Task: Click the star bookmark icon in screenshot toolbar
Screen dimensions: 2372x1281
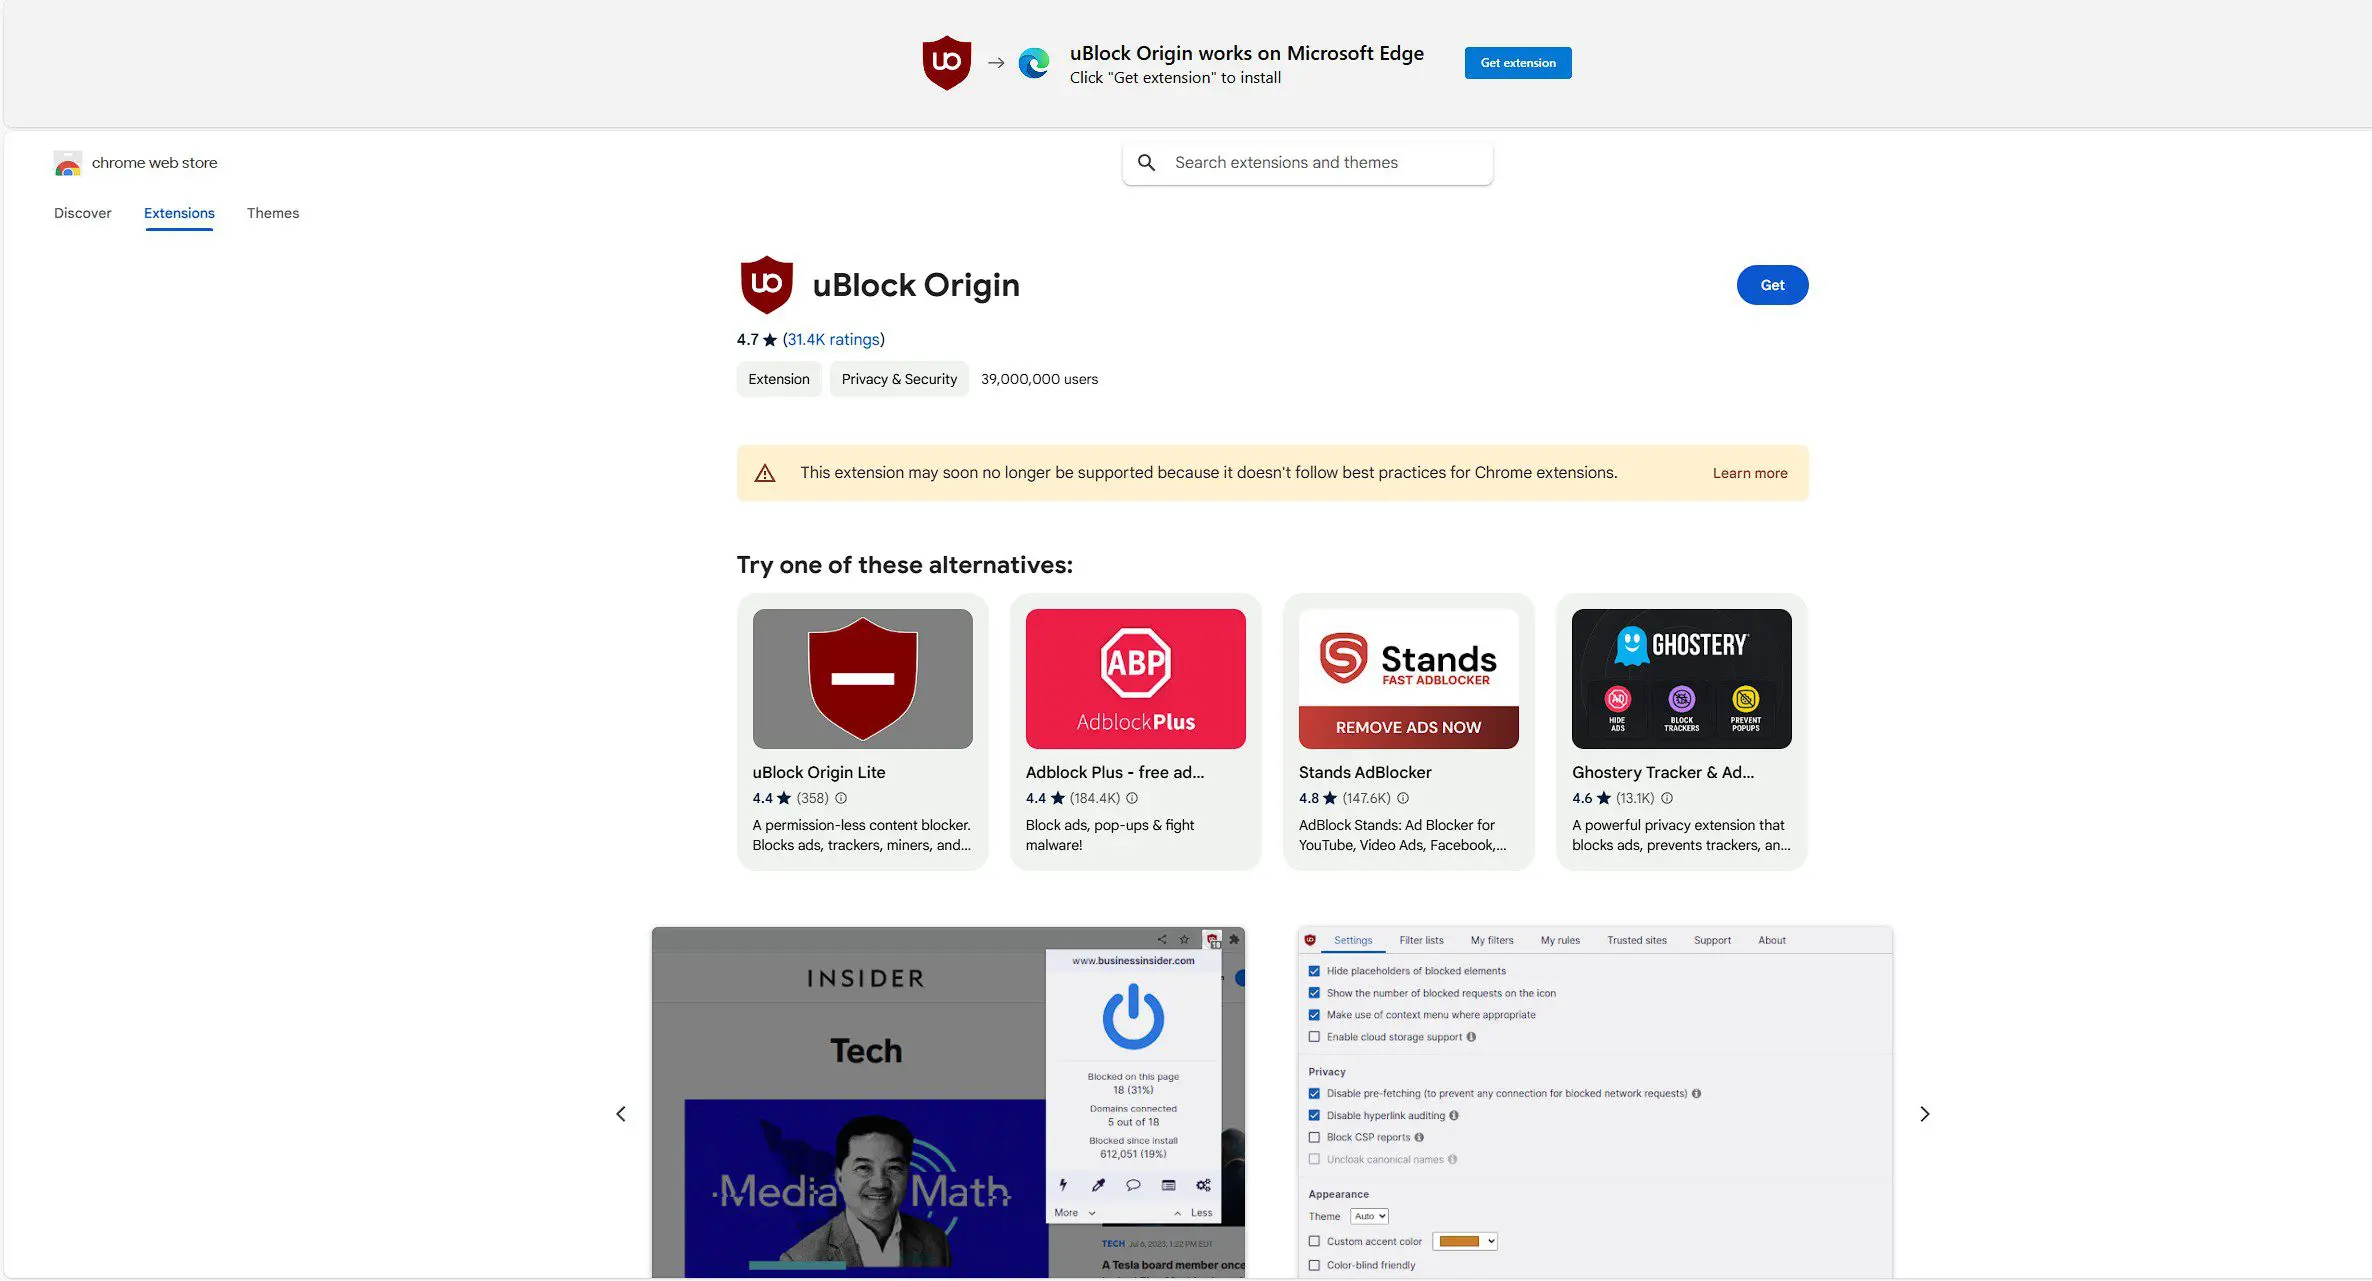Action: (x=1184, y=940)
